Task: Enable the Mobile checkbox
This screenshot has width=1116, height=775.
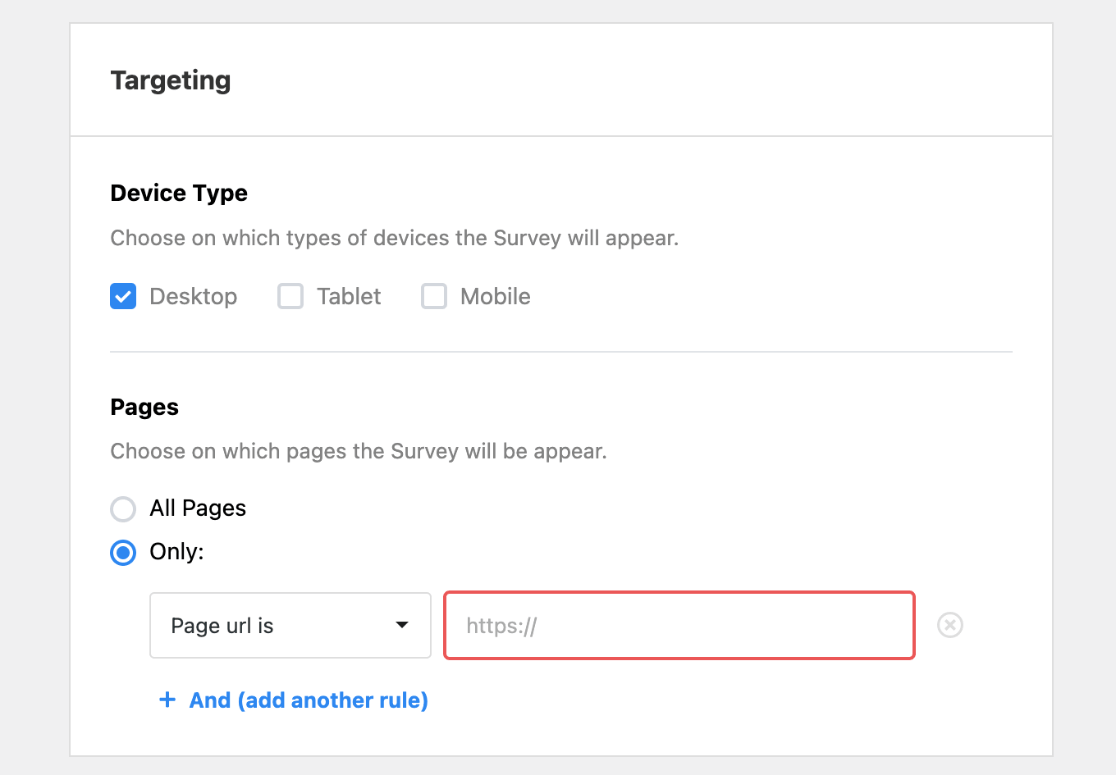Action: [434, 297]
